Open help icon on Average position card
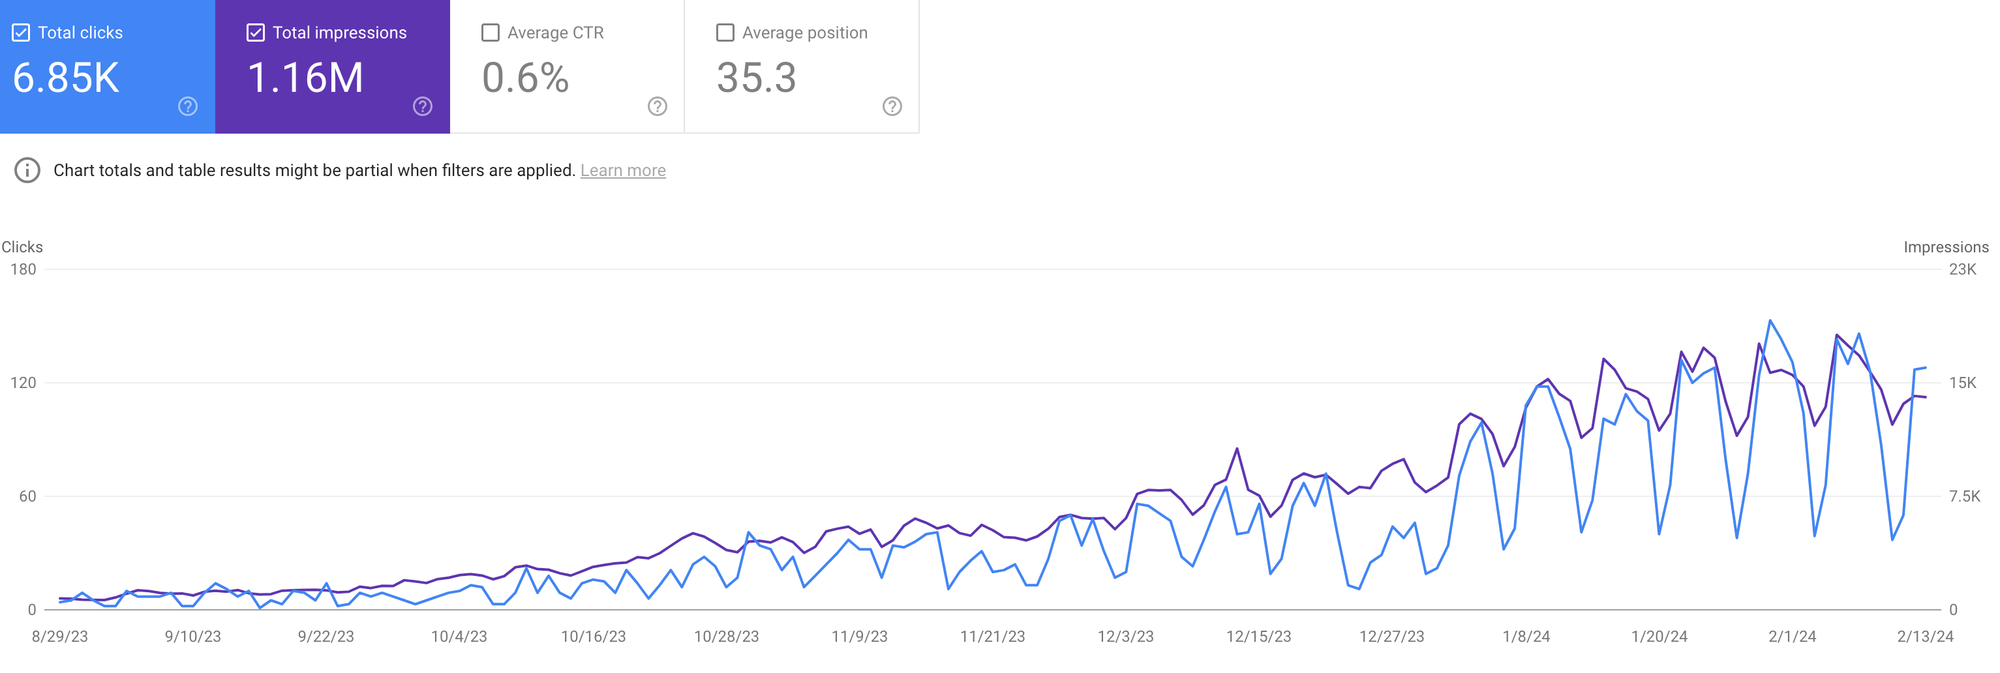The width and height of the screenshot is (2000, 673). pyautogui.click(x=892, y=106)
